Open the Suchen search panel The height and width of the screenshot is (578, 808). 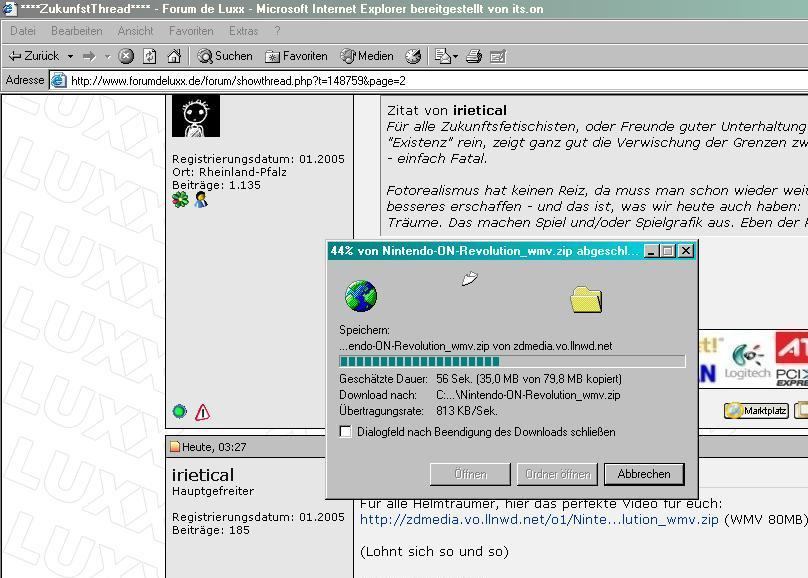tap(225, 56)
